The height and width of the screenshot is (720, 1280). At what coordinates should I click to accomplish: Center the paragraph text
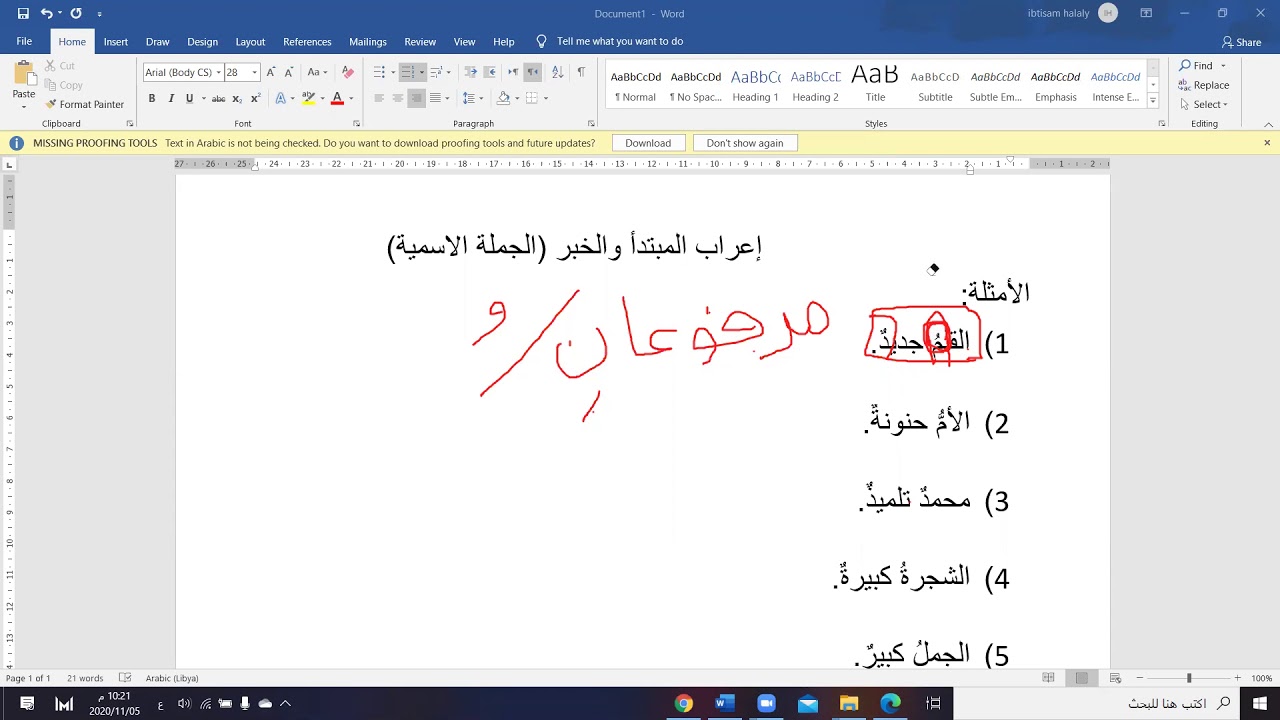tap(398, 98)
